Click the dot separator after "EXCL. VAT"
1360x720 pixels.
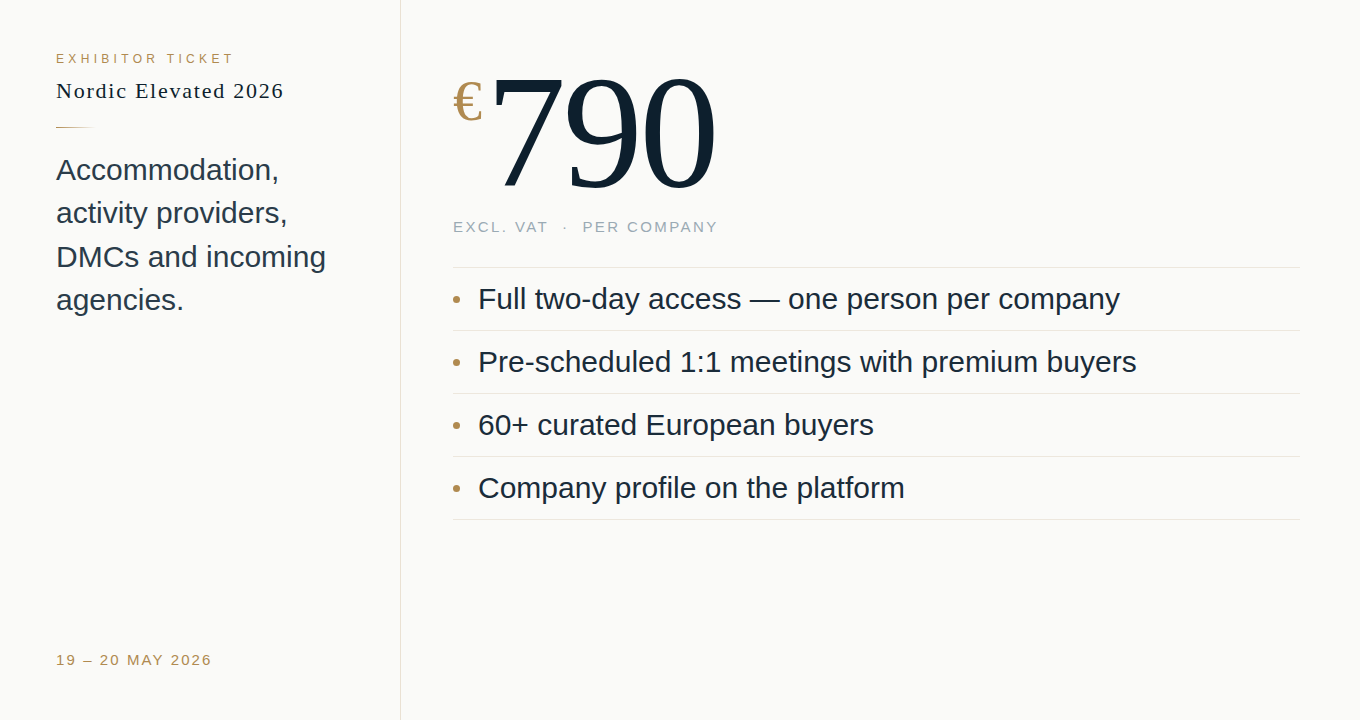point(565,228)
